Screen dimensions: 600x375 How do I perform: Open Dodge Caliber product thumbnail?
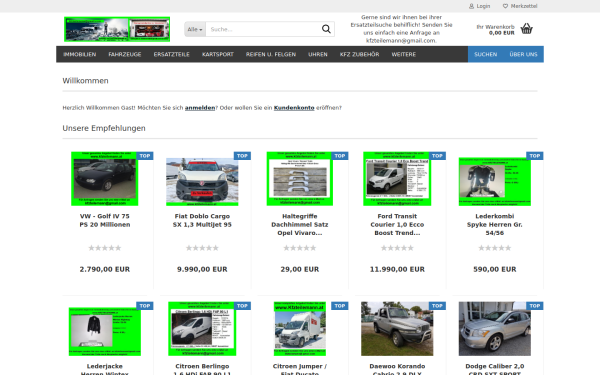point(494,329)
